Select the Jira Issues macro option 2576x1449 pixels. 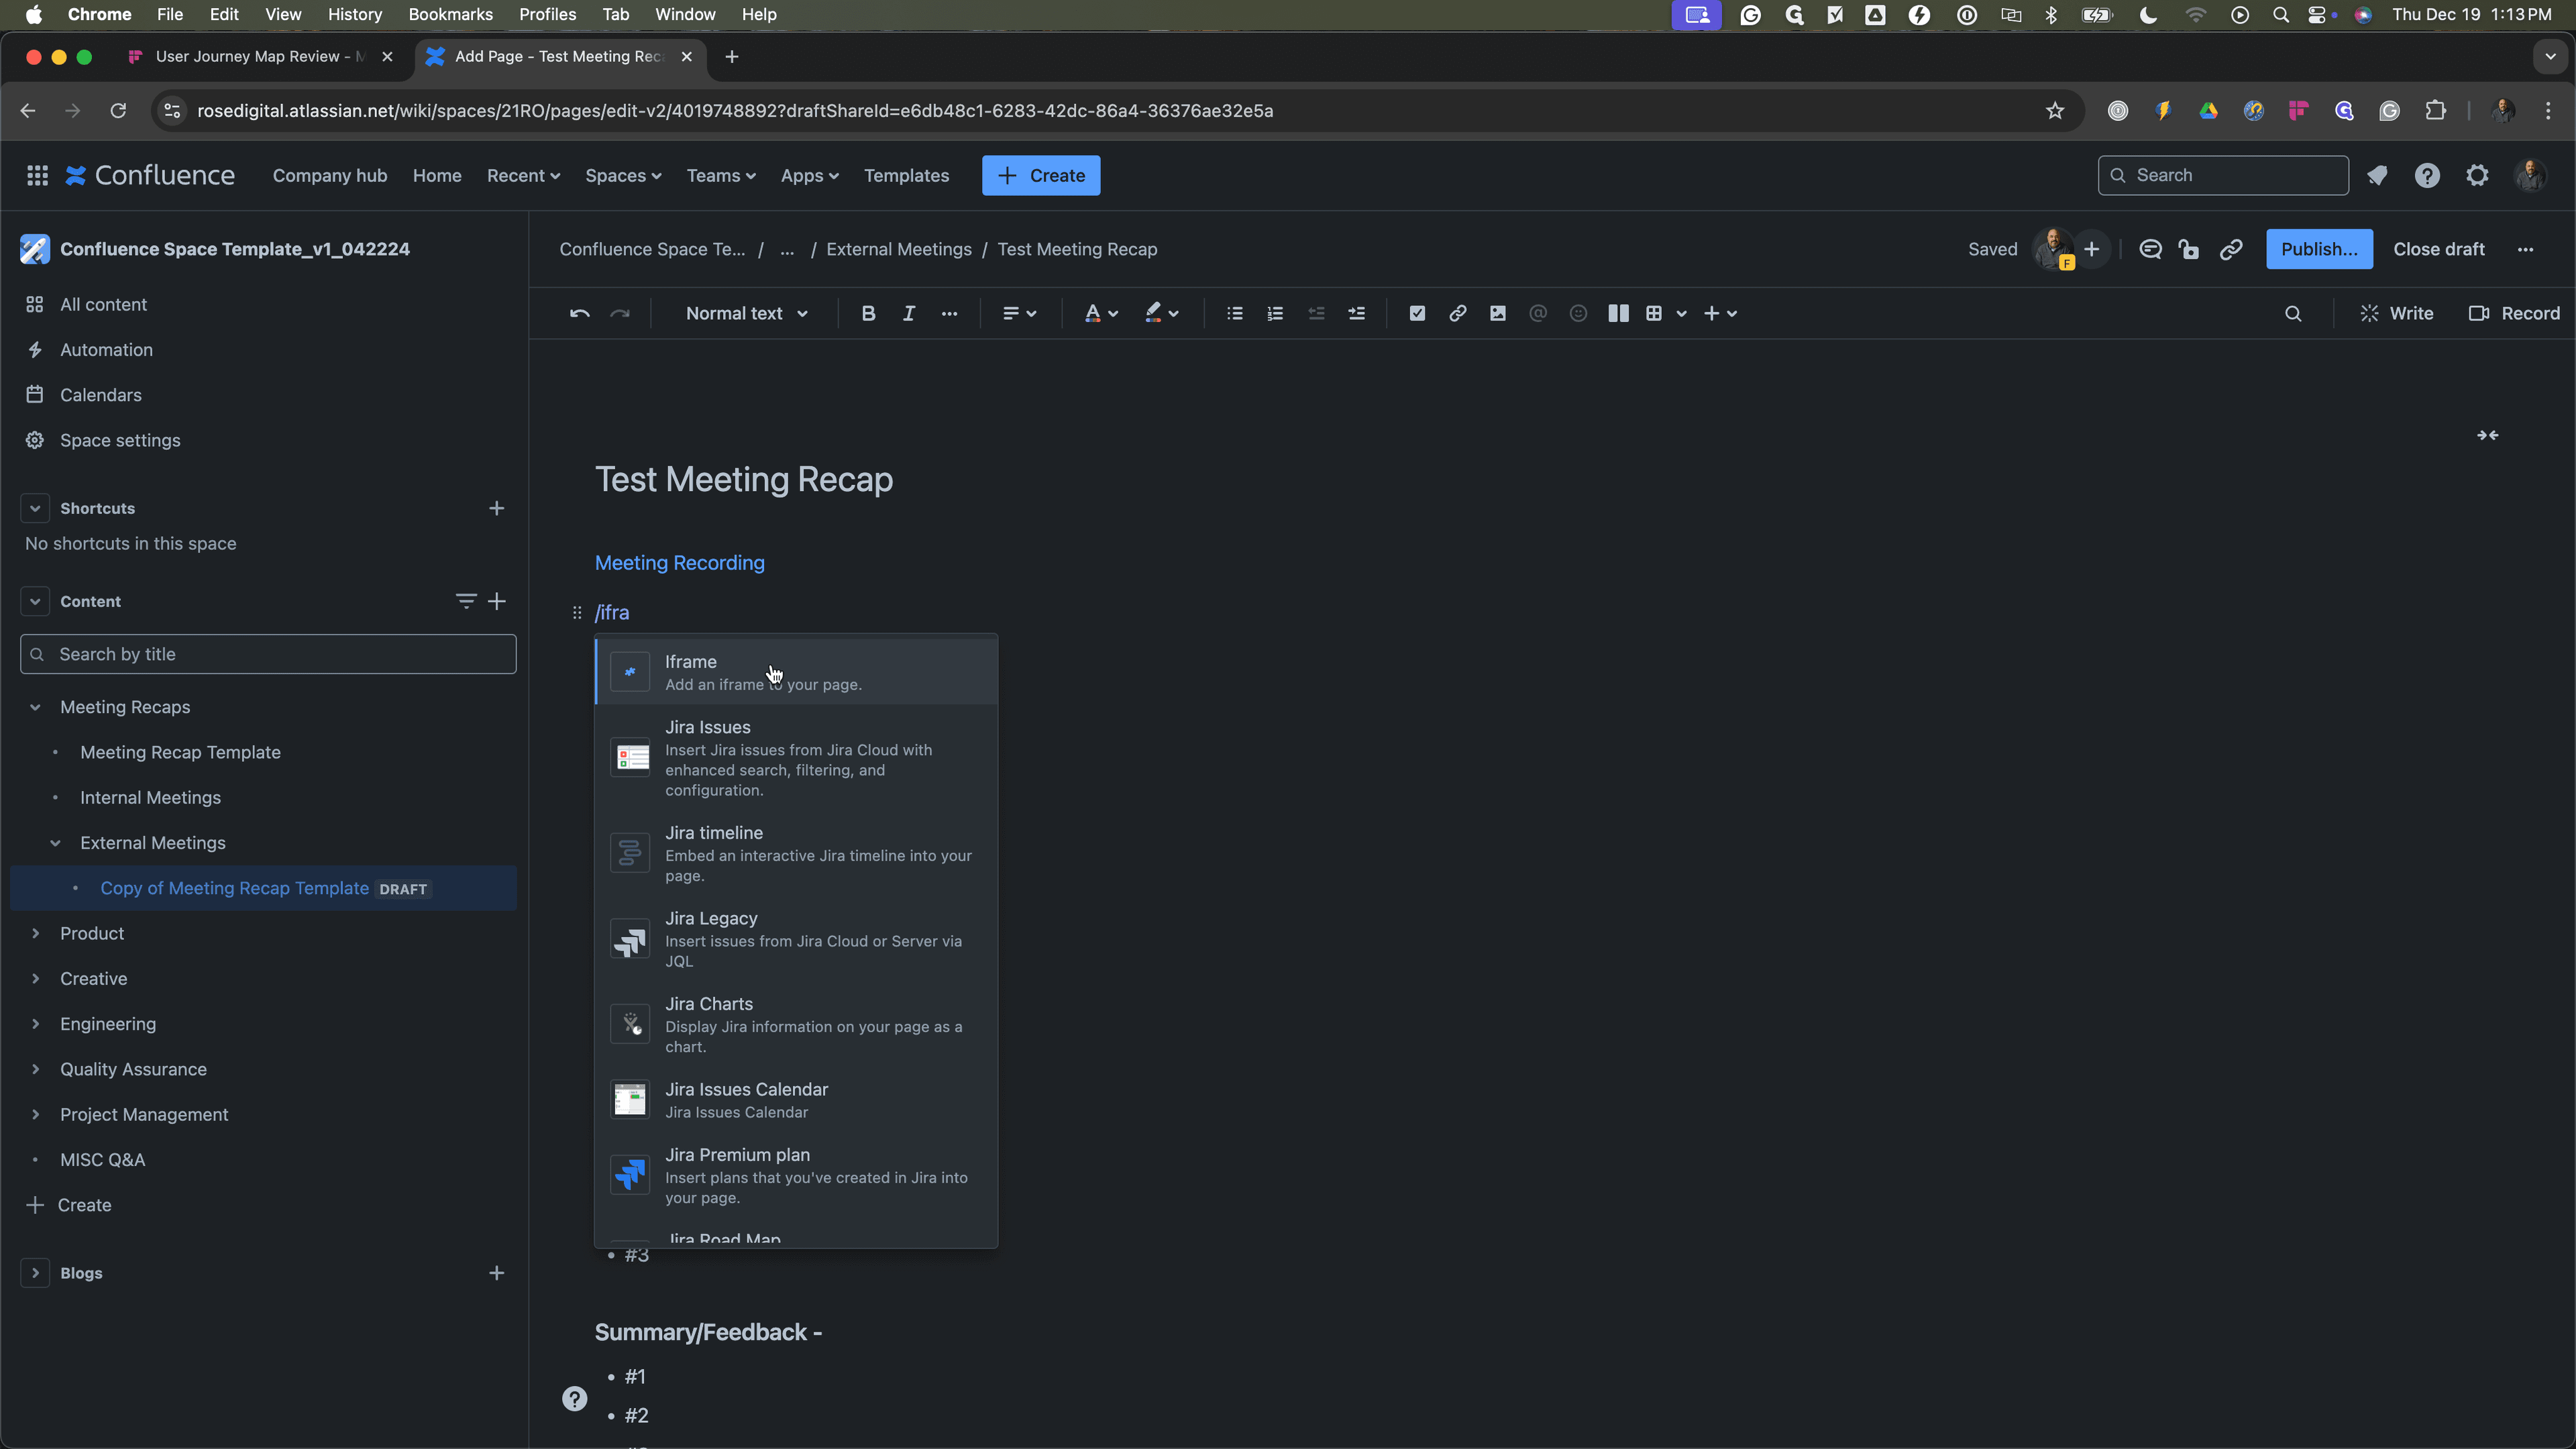pos(796,758)
